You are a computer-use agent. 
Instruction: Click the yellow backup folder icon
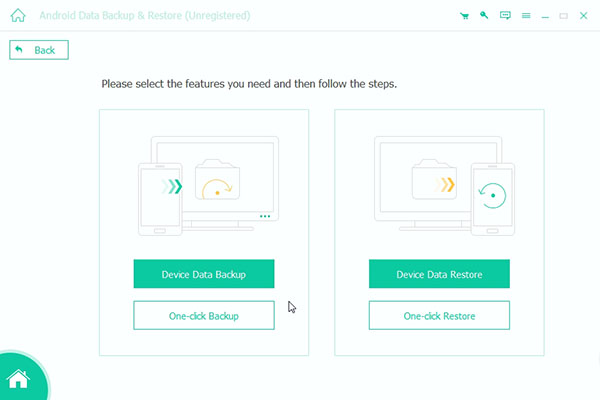coord(217,180)
